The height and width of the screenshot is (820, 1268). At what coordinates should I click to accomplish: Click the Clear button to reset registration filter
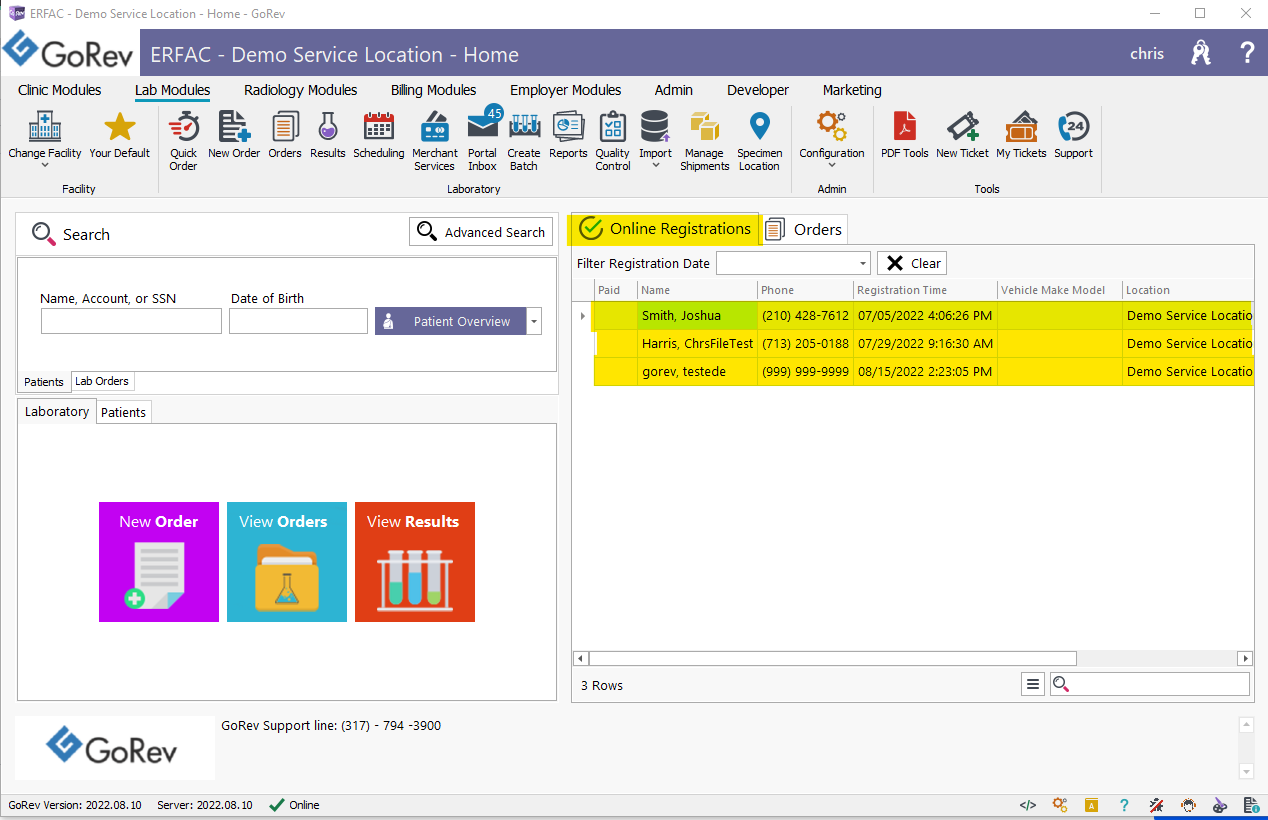tap(911, 263)
